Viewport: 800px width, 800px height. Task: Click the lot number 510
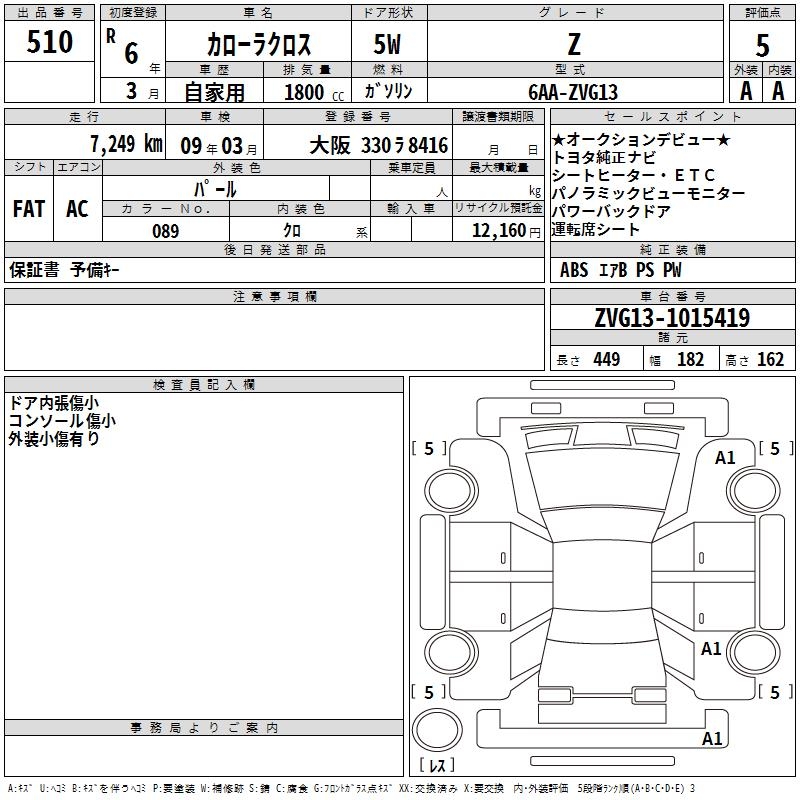pyautogui.click(x=50, y=42)
